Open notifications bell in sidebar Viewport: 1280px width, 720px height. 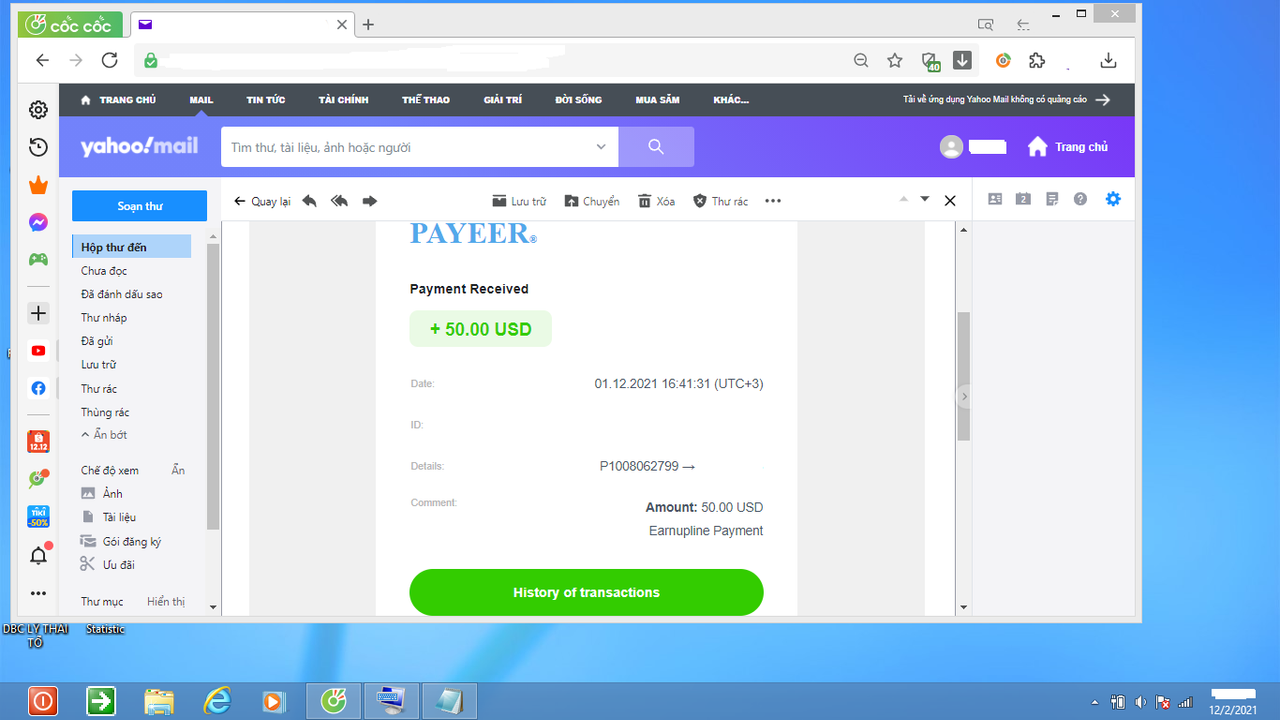click(38, 555)
